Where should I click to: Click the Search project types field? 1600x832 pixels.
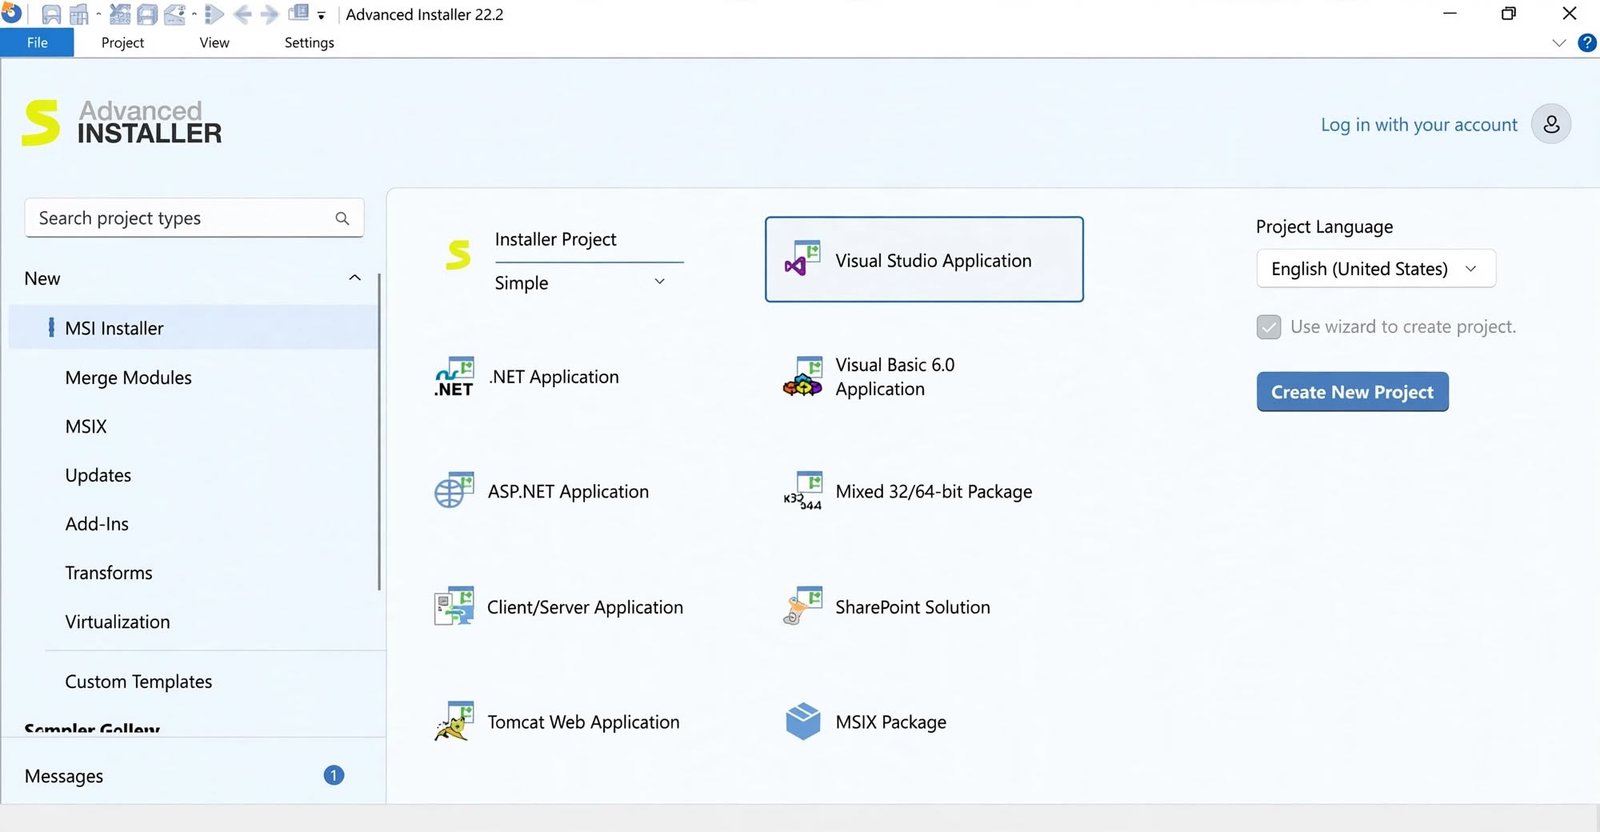194,218
